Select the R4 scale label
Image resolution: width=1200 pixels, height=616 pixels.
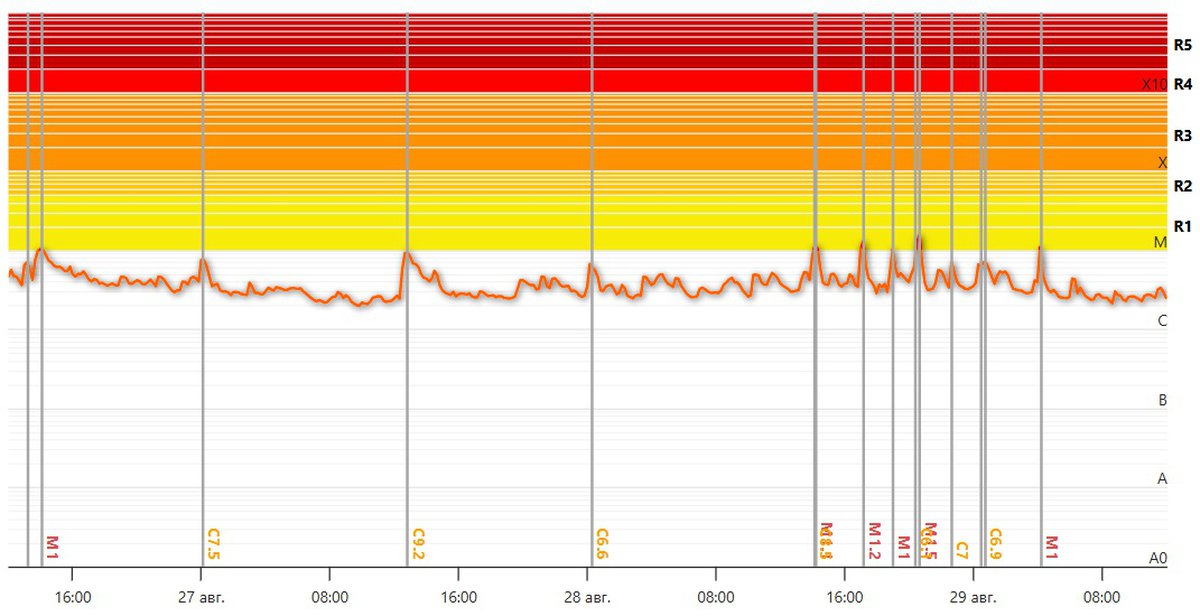coord(1183,84)
